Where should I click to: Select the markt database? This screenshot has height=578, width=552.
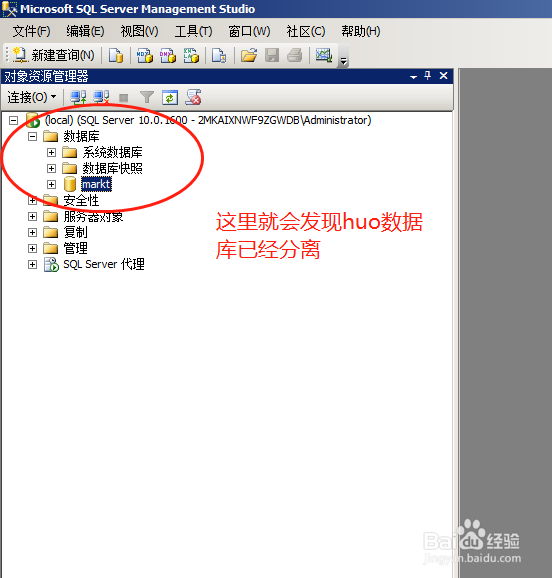pyautogui.click(x=96, y=184)
